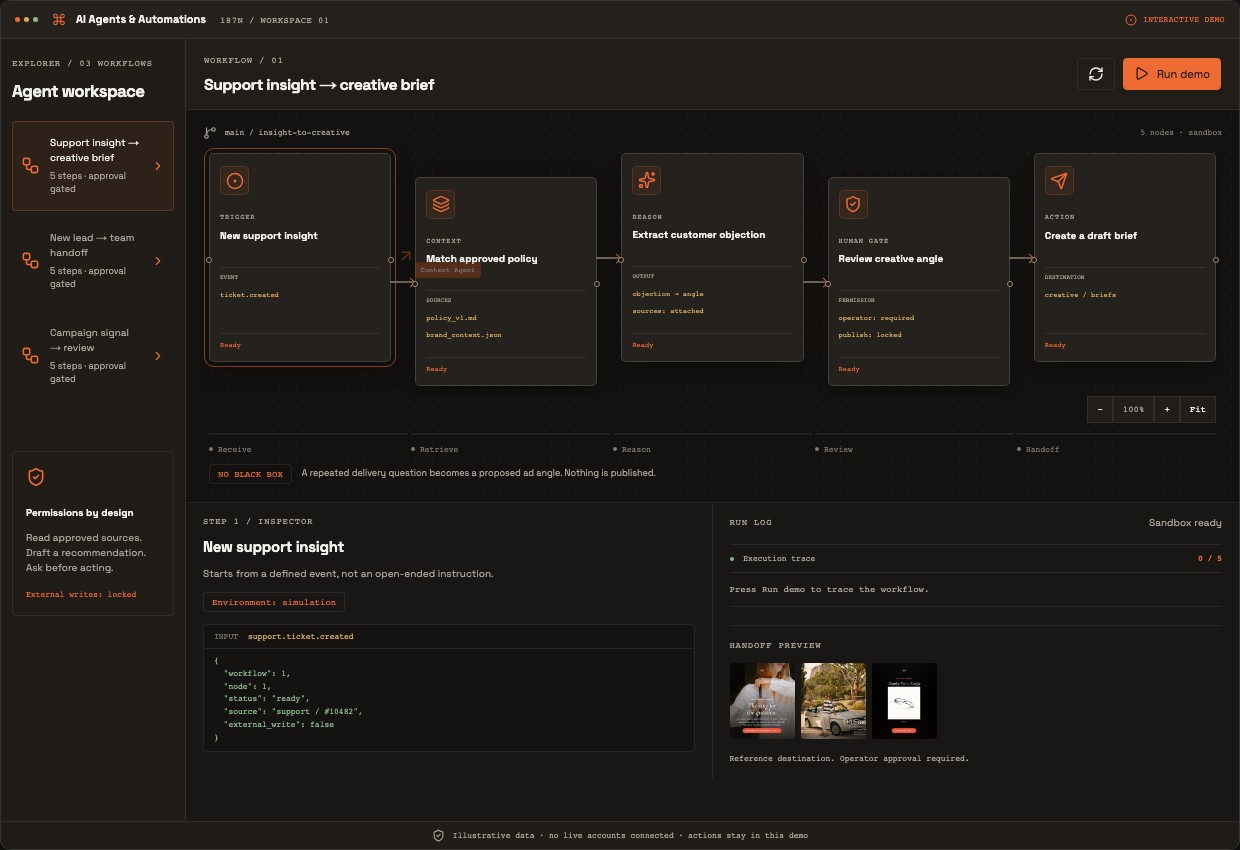Click the INTERACTIVE DEMO label
This screenshot has height=850, width=1240.
coord(1183,20)
